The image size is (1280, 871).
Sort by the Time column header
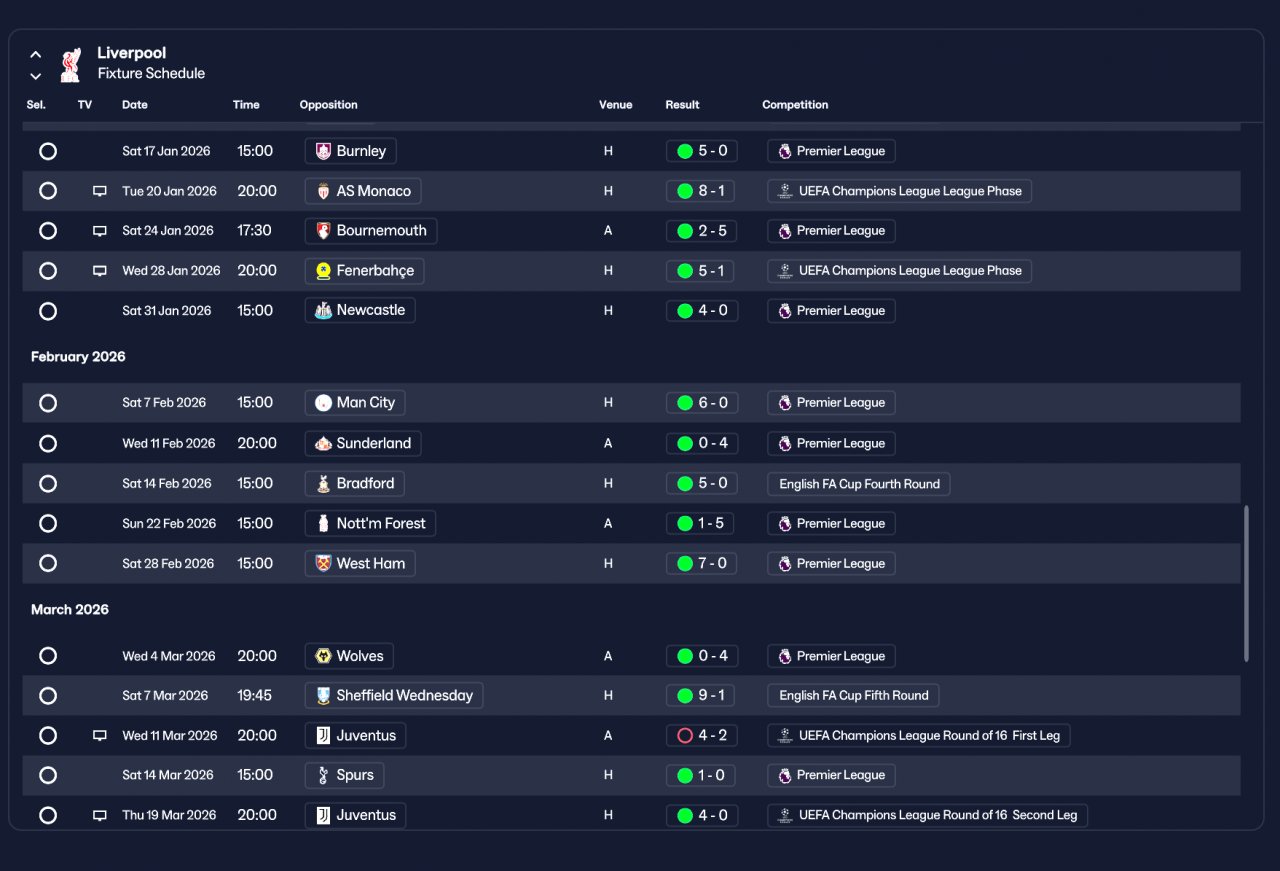tap(246, 105)
